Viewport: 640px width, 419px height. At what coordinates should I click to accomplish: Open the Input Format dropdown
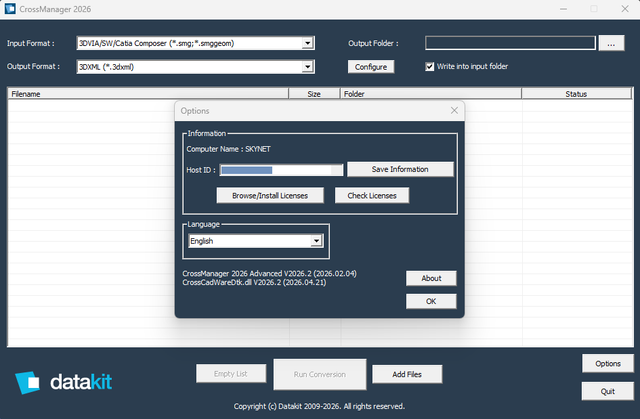click(x=308, y=43)
